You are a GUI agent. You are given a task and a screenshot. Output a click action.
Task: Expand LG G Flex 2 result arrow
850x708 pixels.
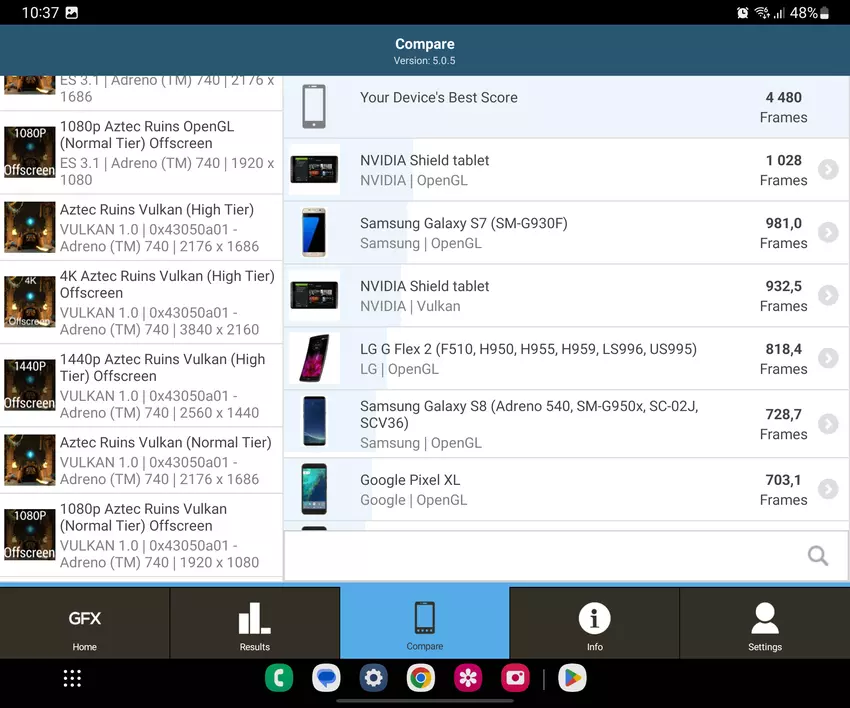tap(828, 358)
